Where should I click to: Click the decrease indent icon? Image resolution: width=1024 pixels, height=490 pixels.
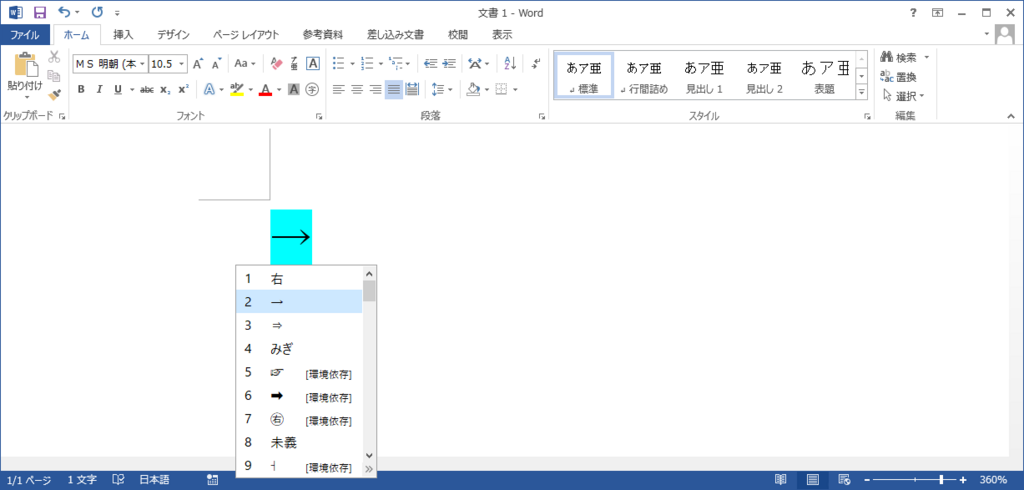pos(430,63)
